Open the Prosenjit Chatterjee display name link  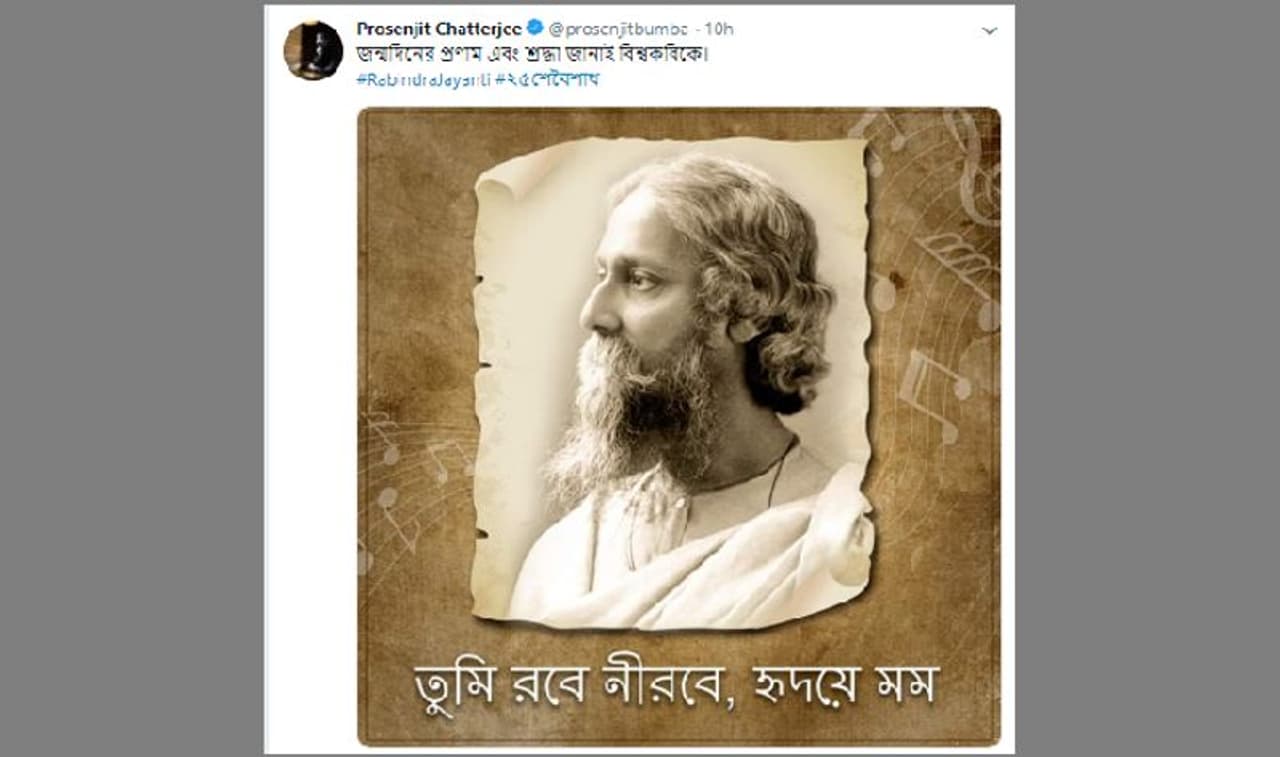click(440, 29)
